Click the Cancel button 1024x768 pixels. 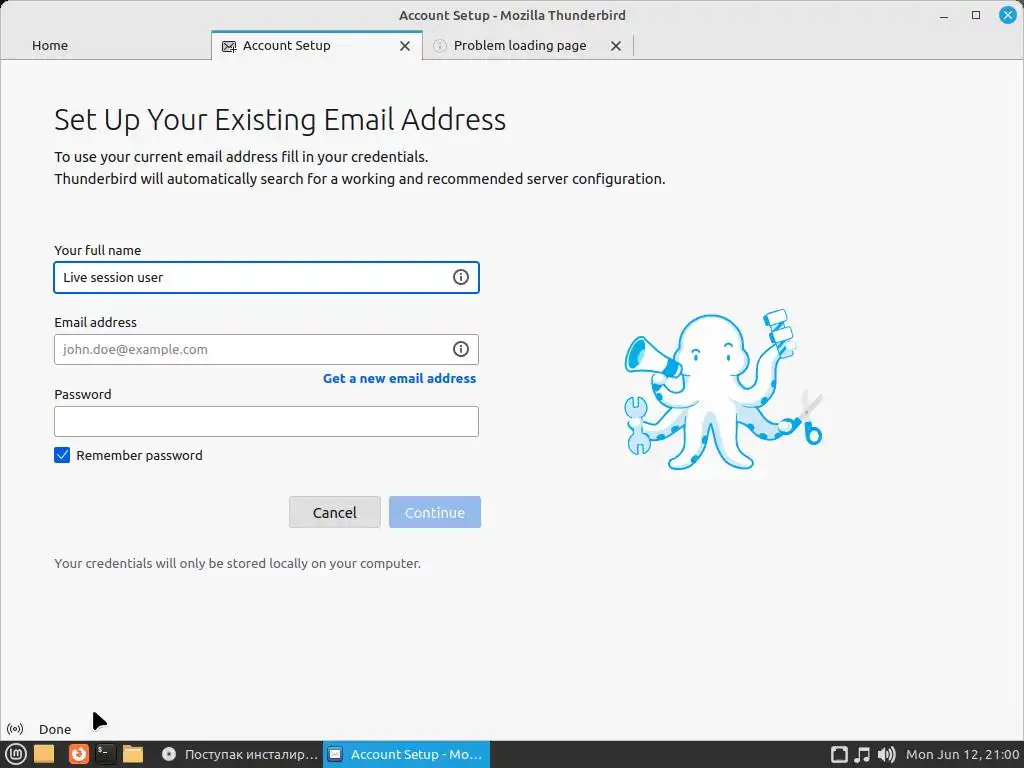point(334,513)
